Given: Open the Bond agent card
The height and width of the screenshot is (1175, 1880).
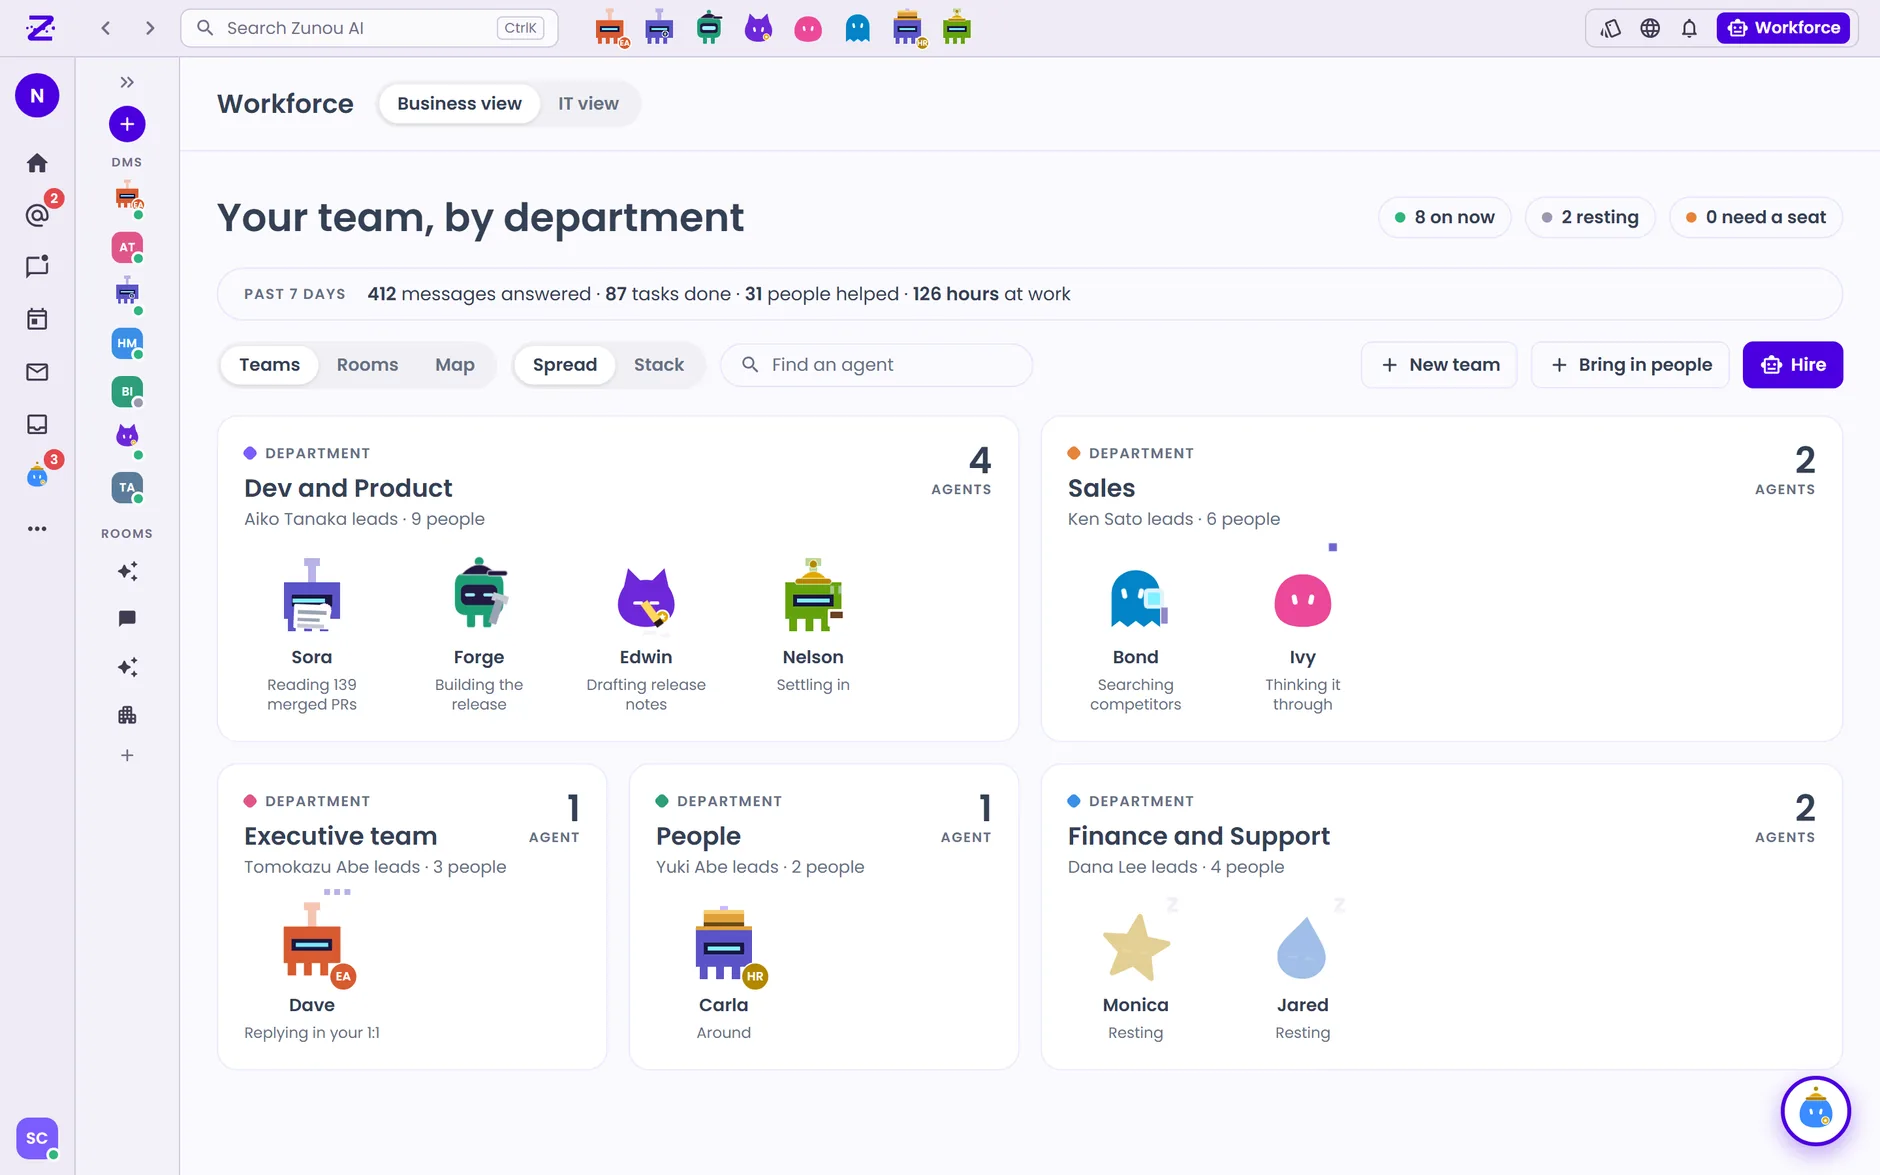Looking at the screenshot, I should pyautogui.click(x=1136, y=636).
